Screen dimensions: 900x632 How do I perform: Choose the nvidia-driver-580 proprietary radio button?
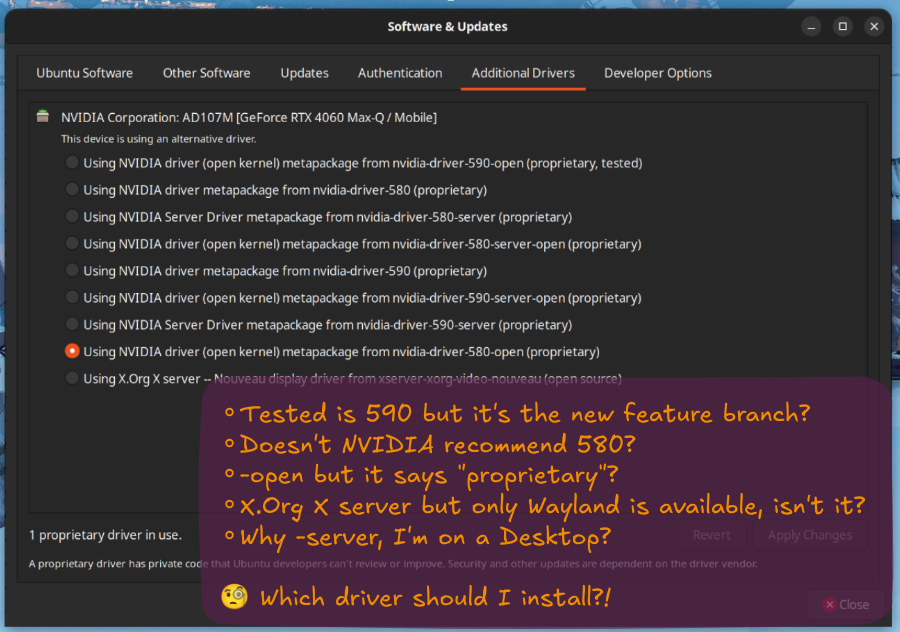(x=72, y=189)
